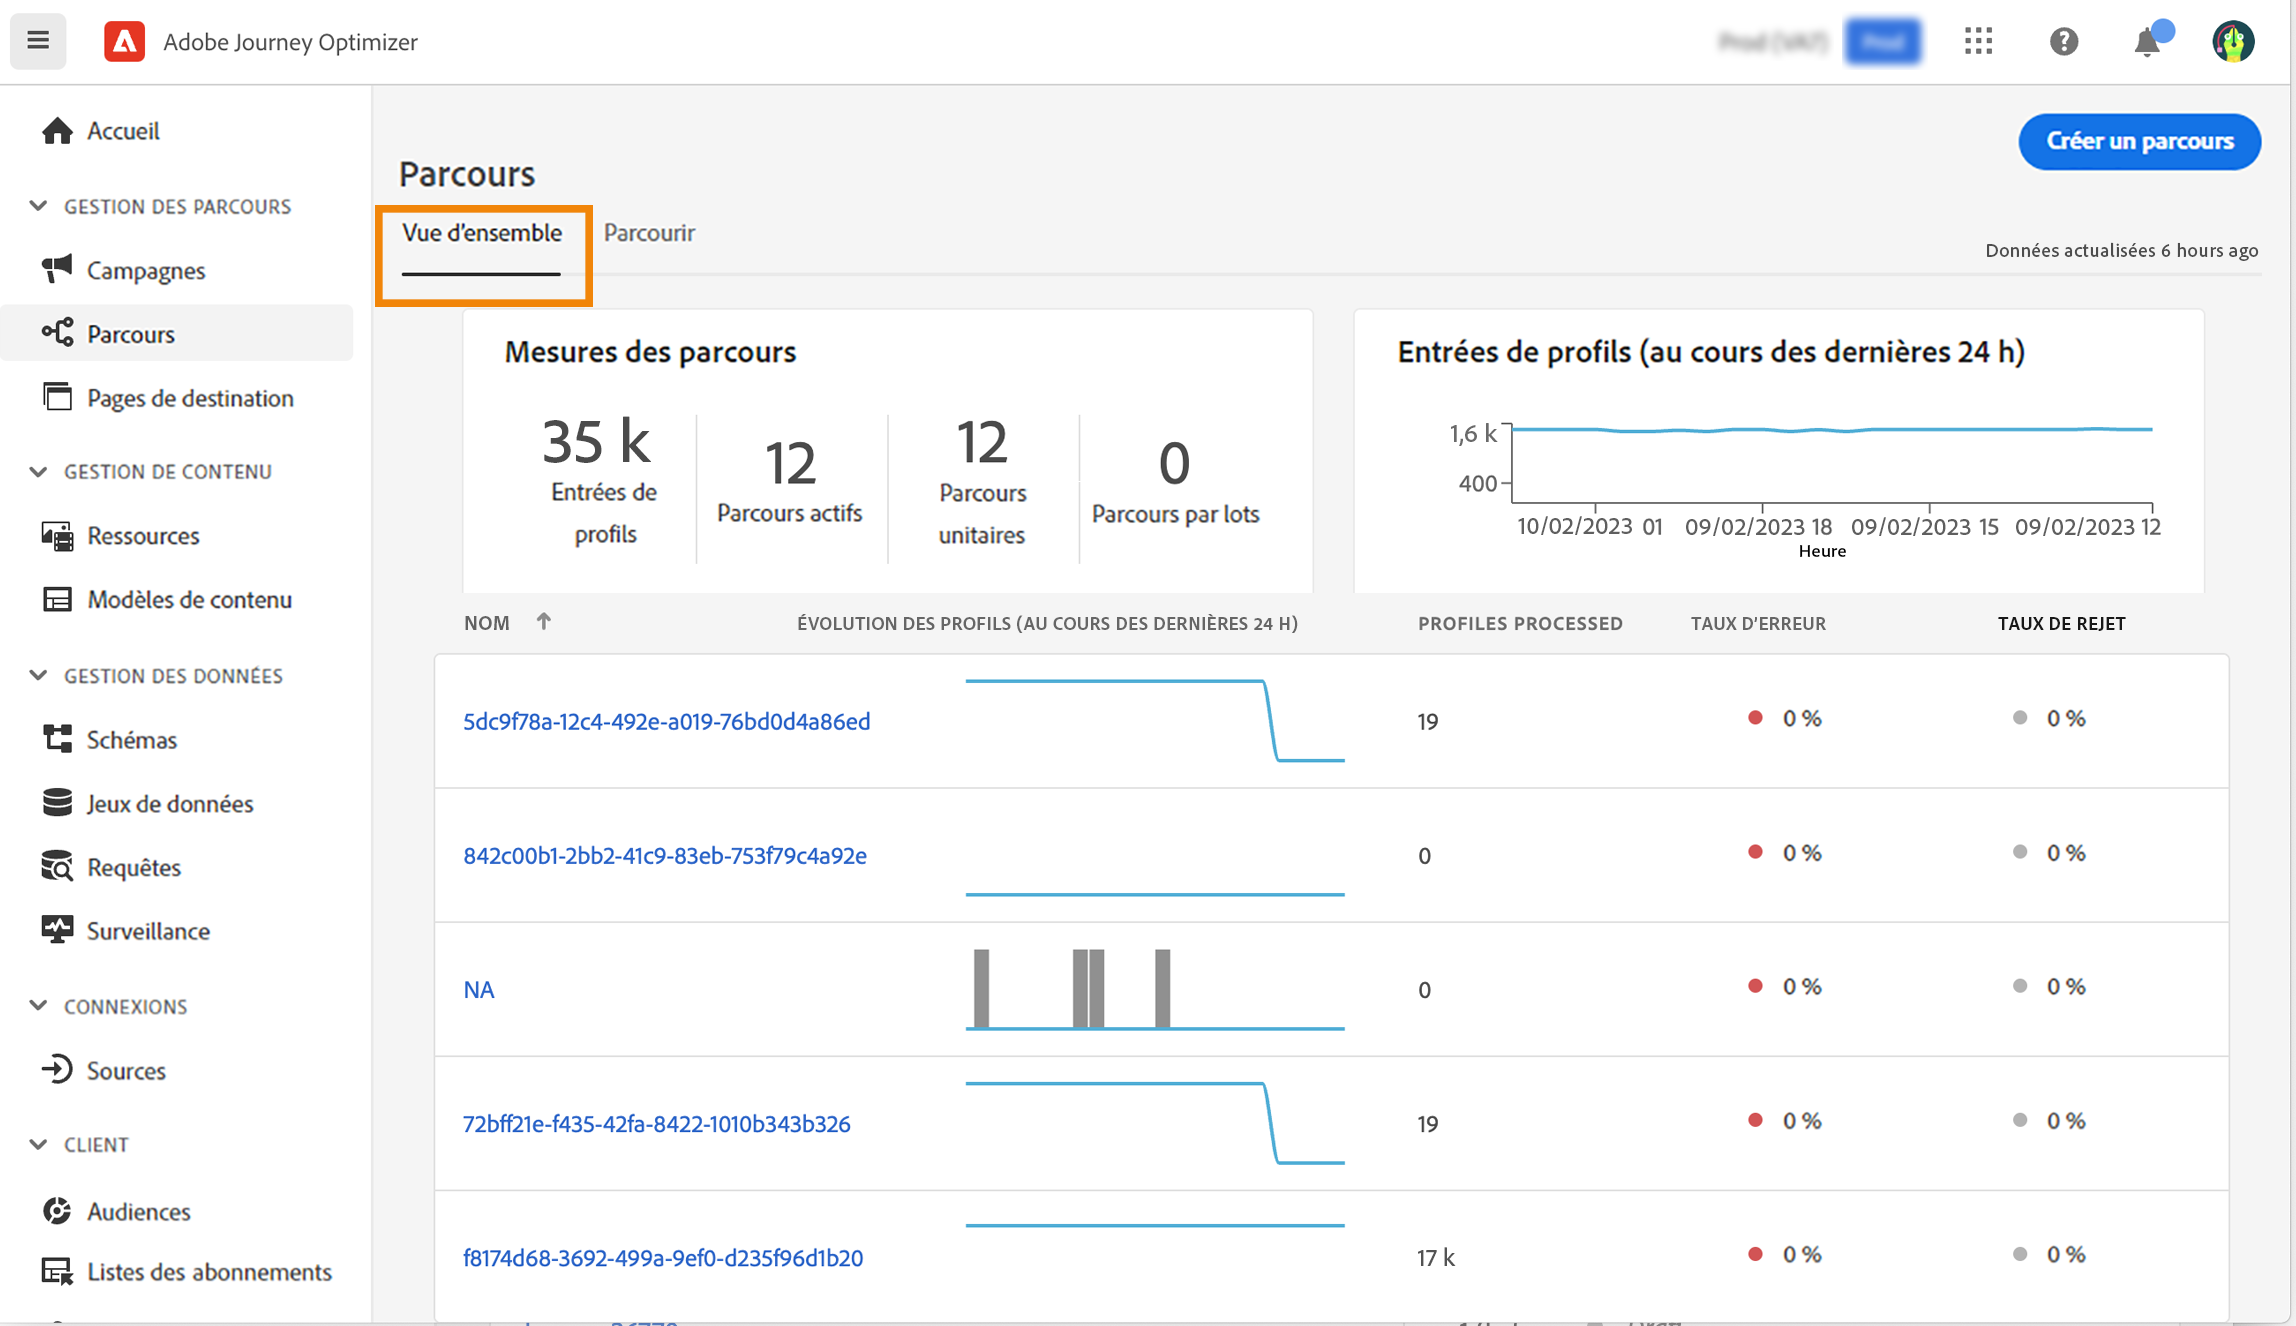Go to Accueil home in sidebar
The width and height of the screenshot is (2296, 1326).
122,131
